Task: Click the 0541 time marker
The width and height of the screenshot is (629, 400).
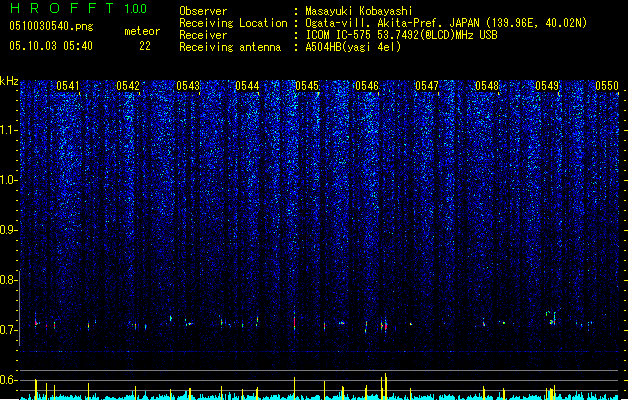Action: point(68,86)
